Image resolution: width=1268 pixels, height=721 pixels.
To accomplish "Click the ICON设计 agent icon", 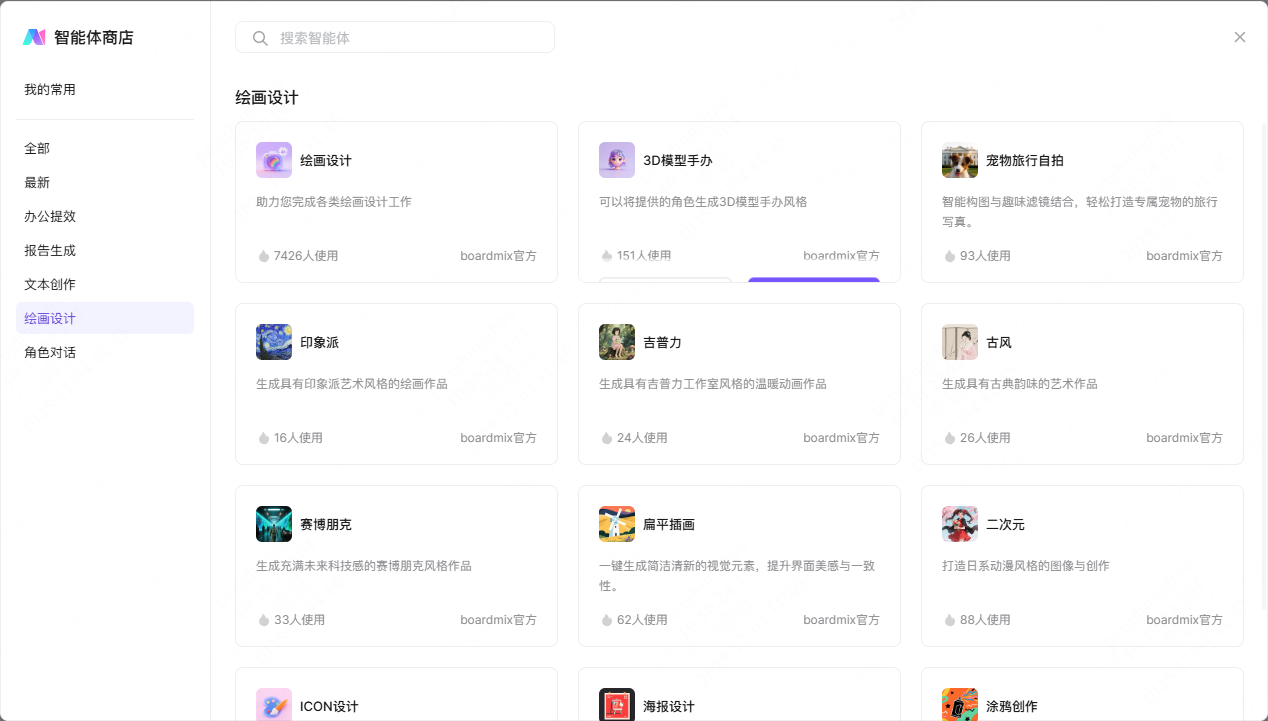I will (274, 704).
